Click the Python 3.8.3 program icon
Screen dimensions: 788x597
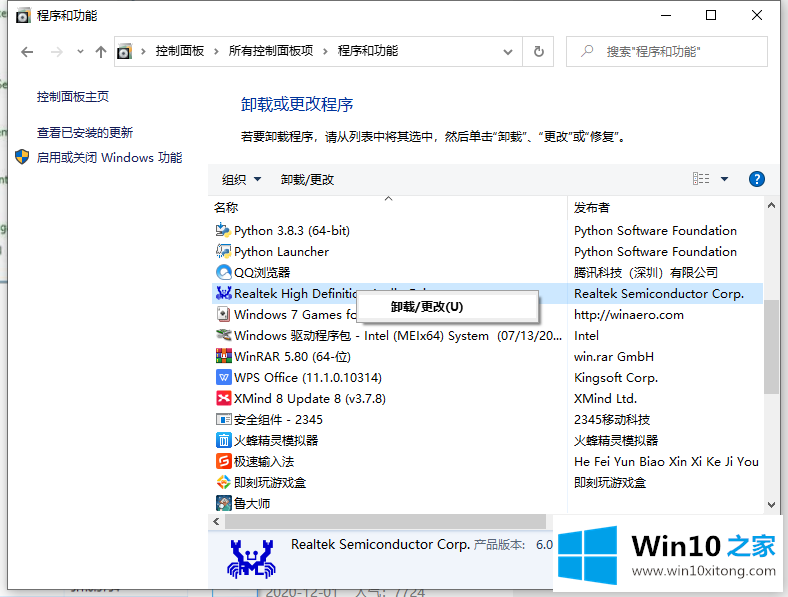coord(223,231)
